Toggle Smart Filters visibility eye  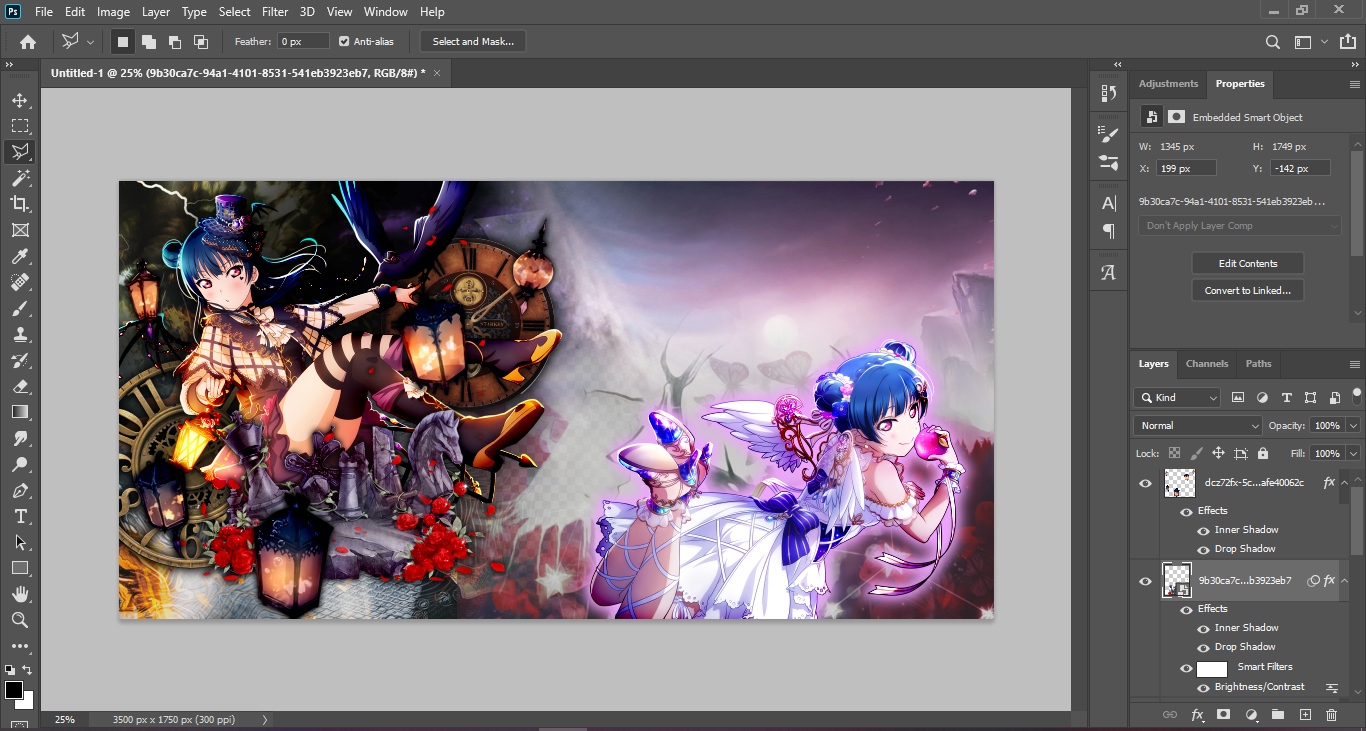point(1186,668)
